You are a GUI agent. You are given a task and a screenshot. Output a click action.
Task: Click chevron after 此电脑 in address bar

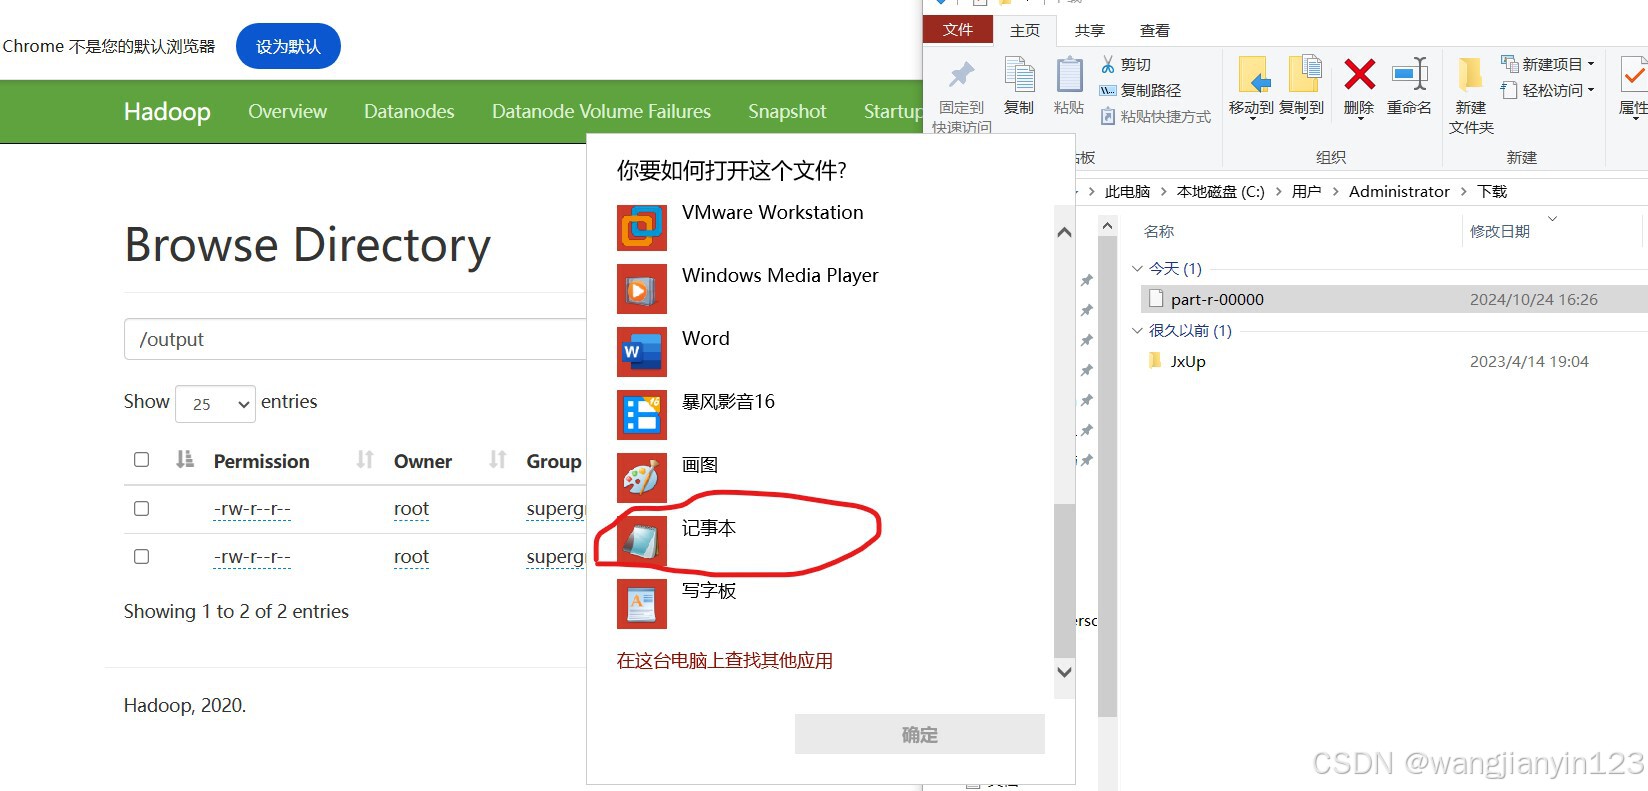[x=1164, y=192]
